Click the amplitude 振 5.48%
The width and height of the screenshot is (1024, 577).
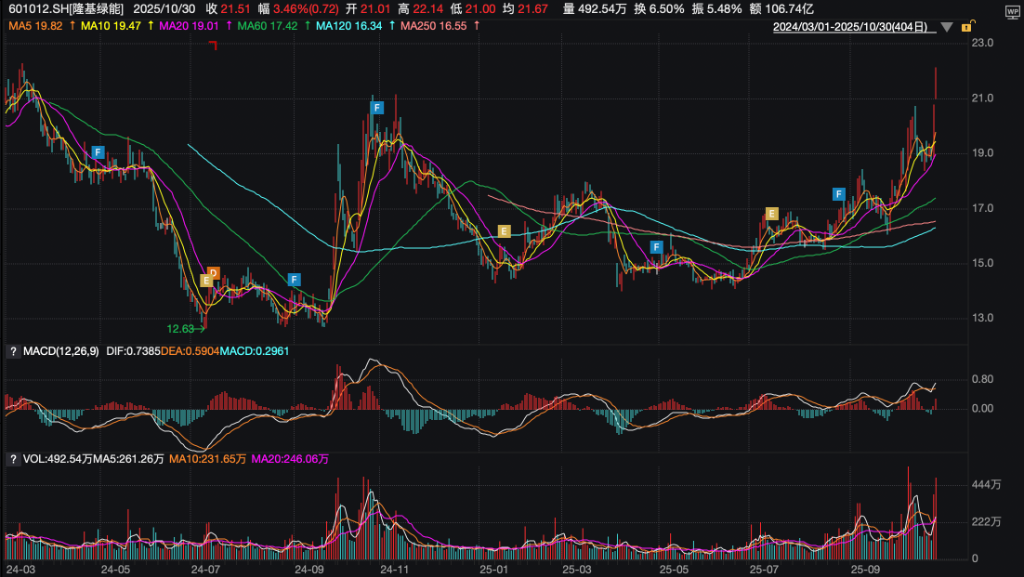pyautogui.click(x=716, y=9)
